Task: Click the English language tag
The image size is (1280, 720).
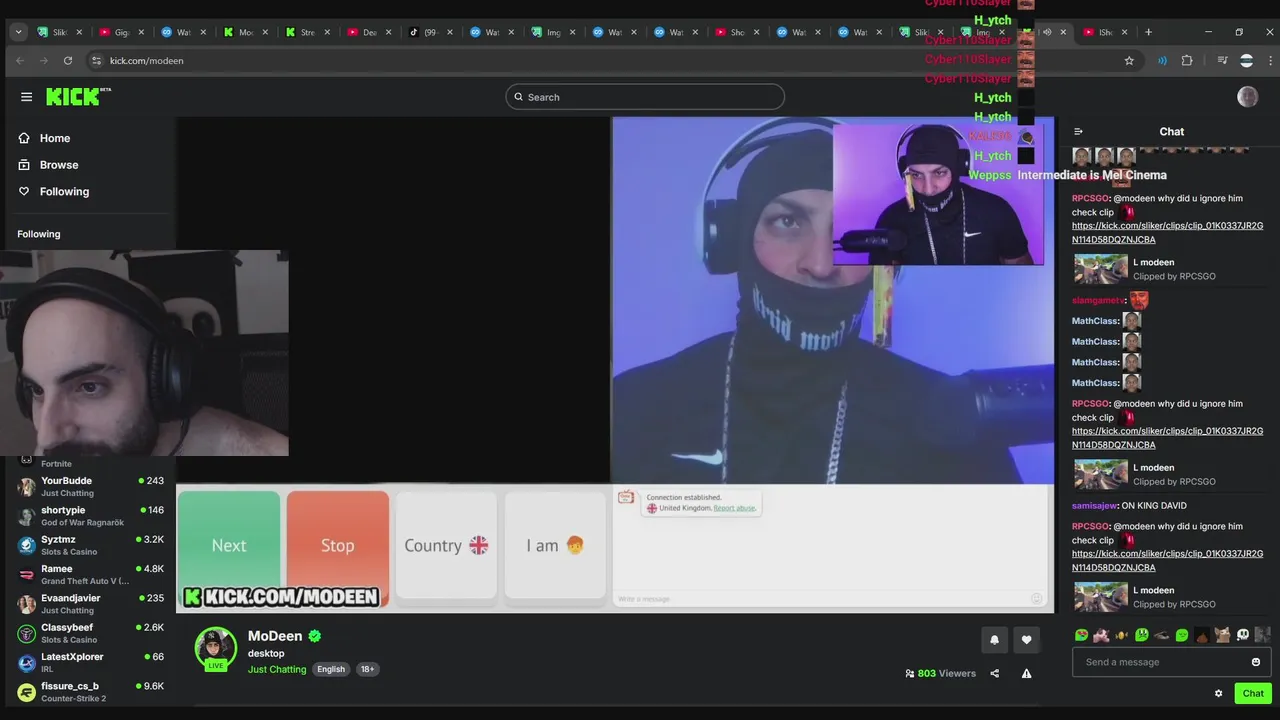Action: 331,669
